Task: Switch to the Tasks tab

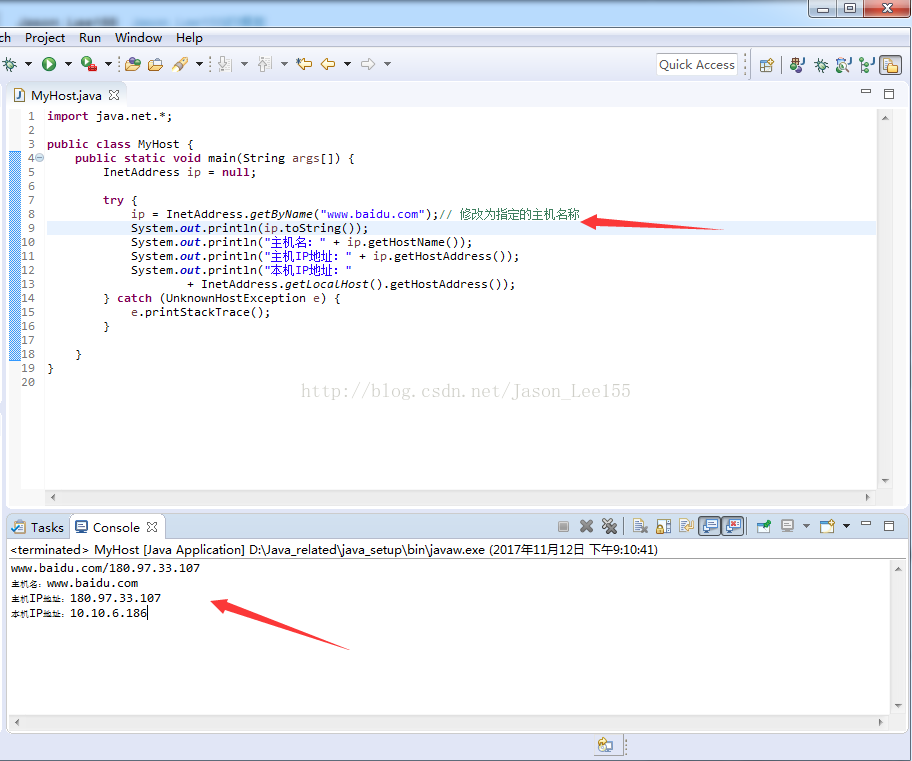Action: tap(38, 528)
